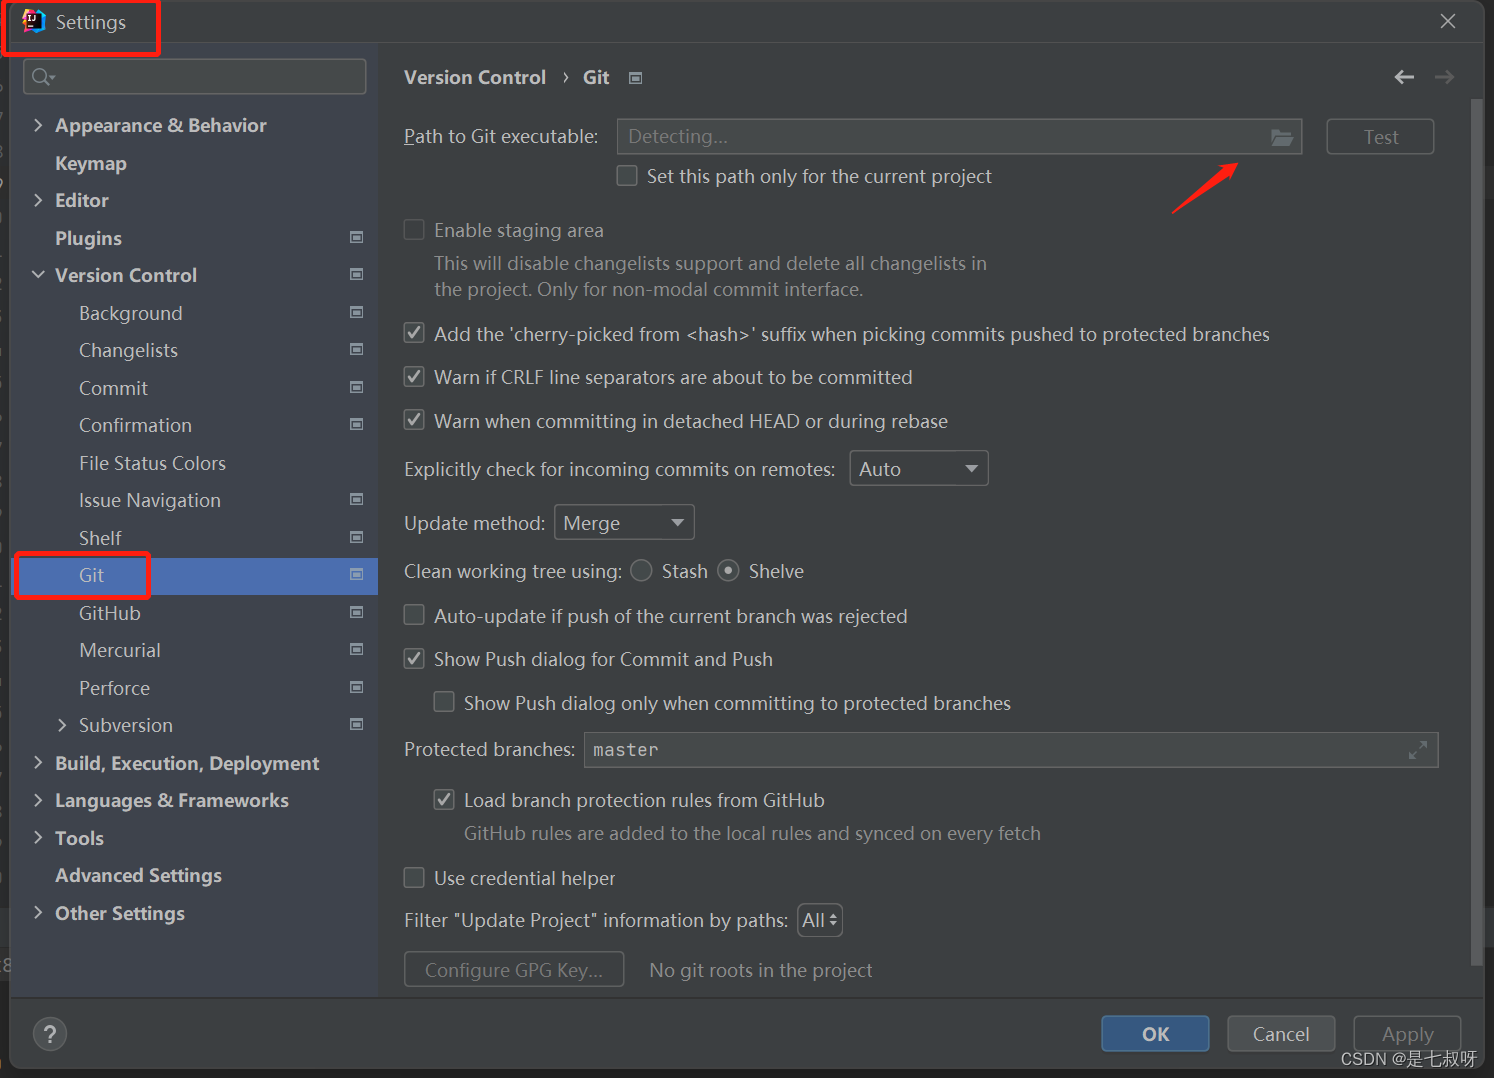This screenshot has height=1078, width=1494.
Task: Expand the Appearance & Behavior section
Action: tap(38, 125)
